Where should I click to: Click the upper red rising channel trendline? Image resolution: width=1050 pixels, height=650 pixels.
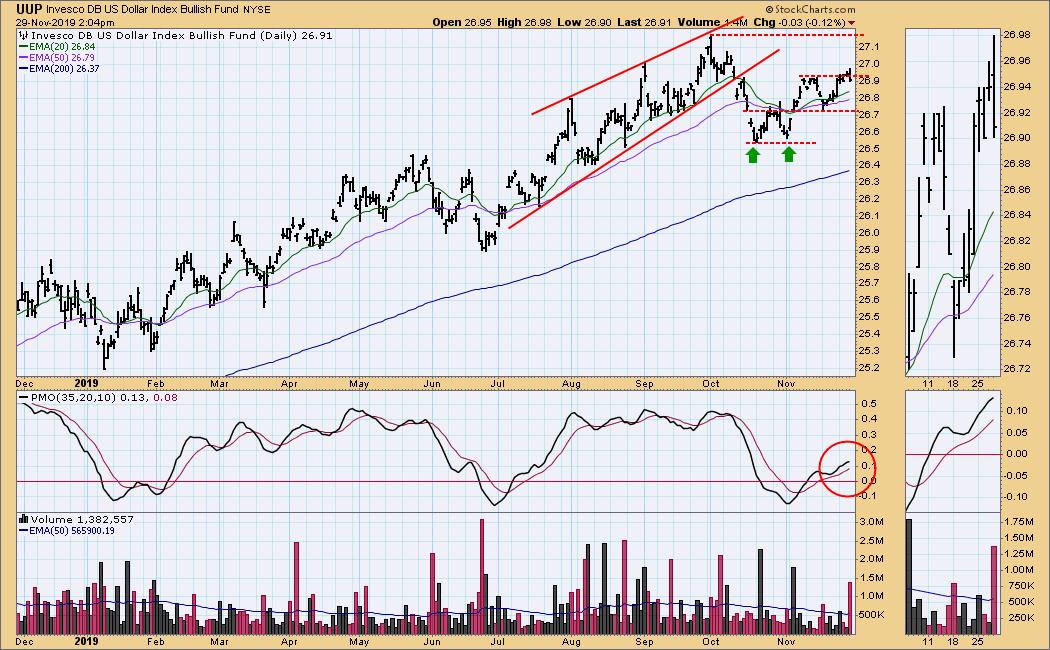620,73
